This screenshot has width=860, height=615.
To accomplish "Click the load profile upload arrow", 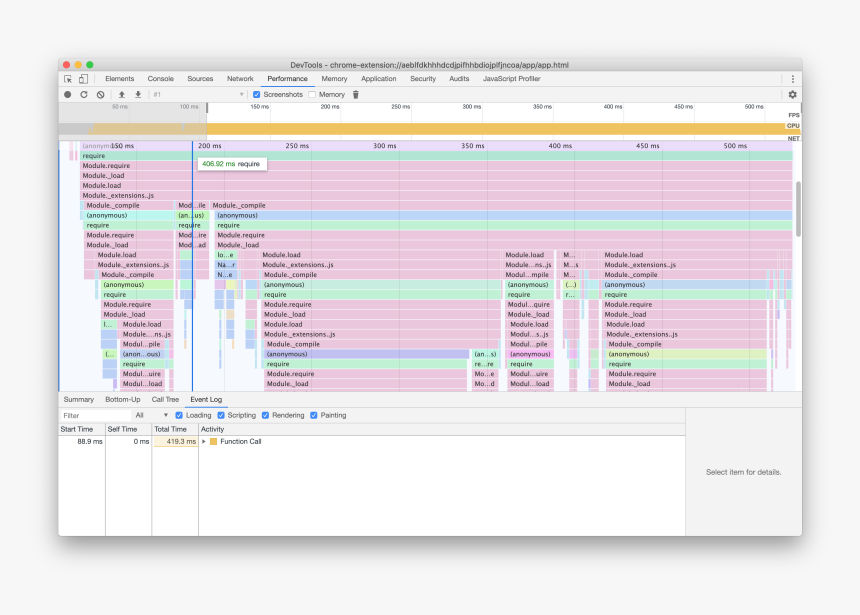I will point(122,95).
